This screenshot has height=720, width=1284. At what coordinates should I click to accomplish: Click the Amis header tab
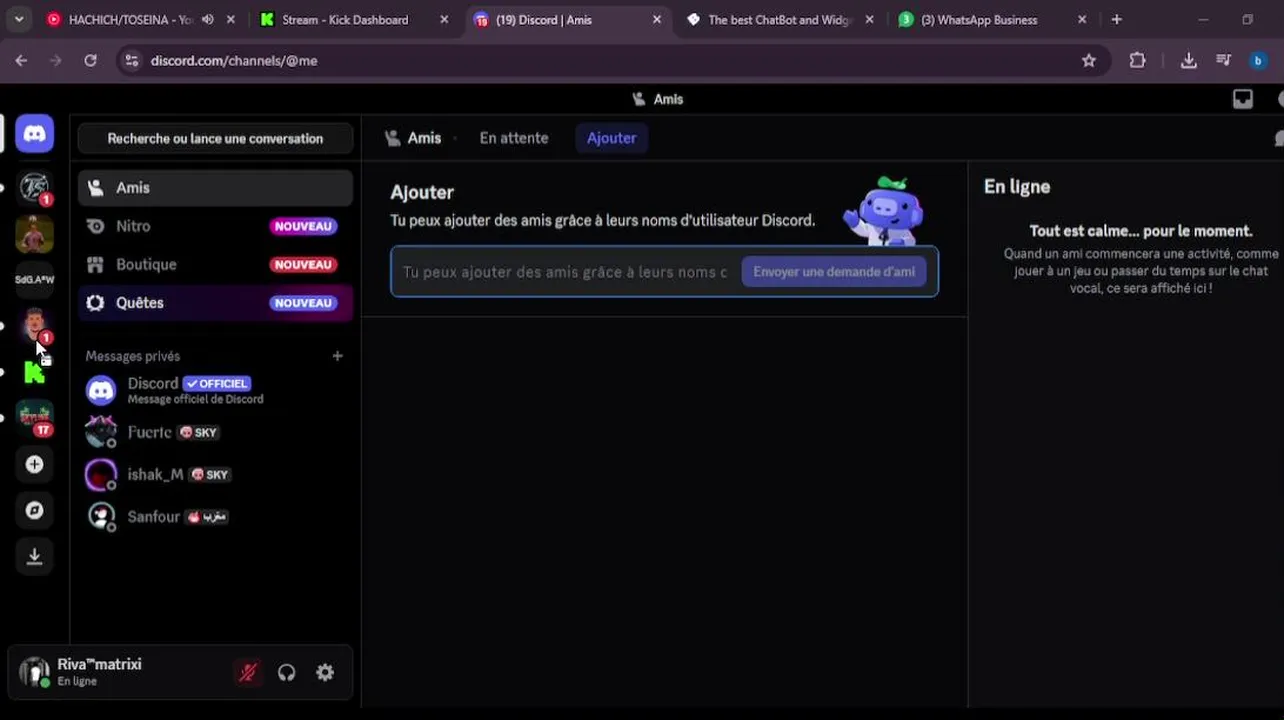click(x=413, y=138)
